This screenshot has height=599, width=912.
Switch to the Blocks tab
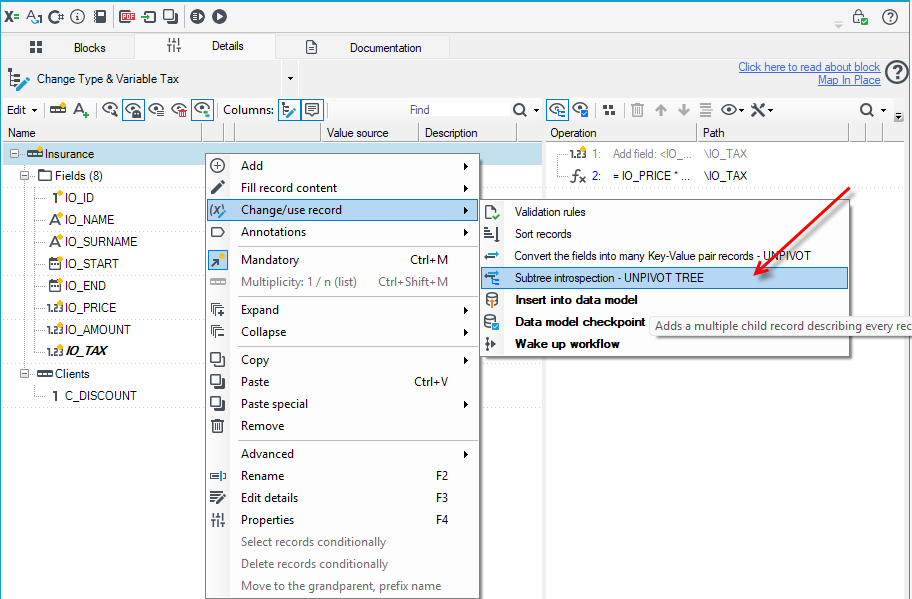[x=69, y=48]
